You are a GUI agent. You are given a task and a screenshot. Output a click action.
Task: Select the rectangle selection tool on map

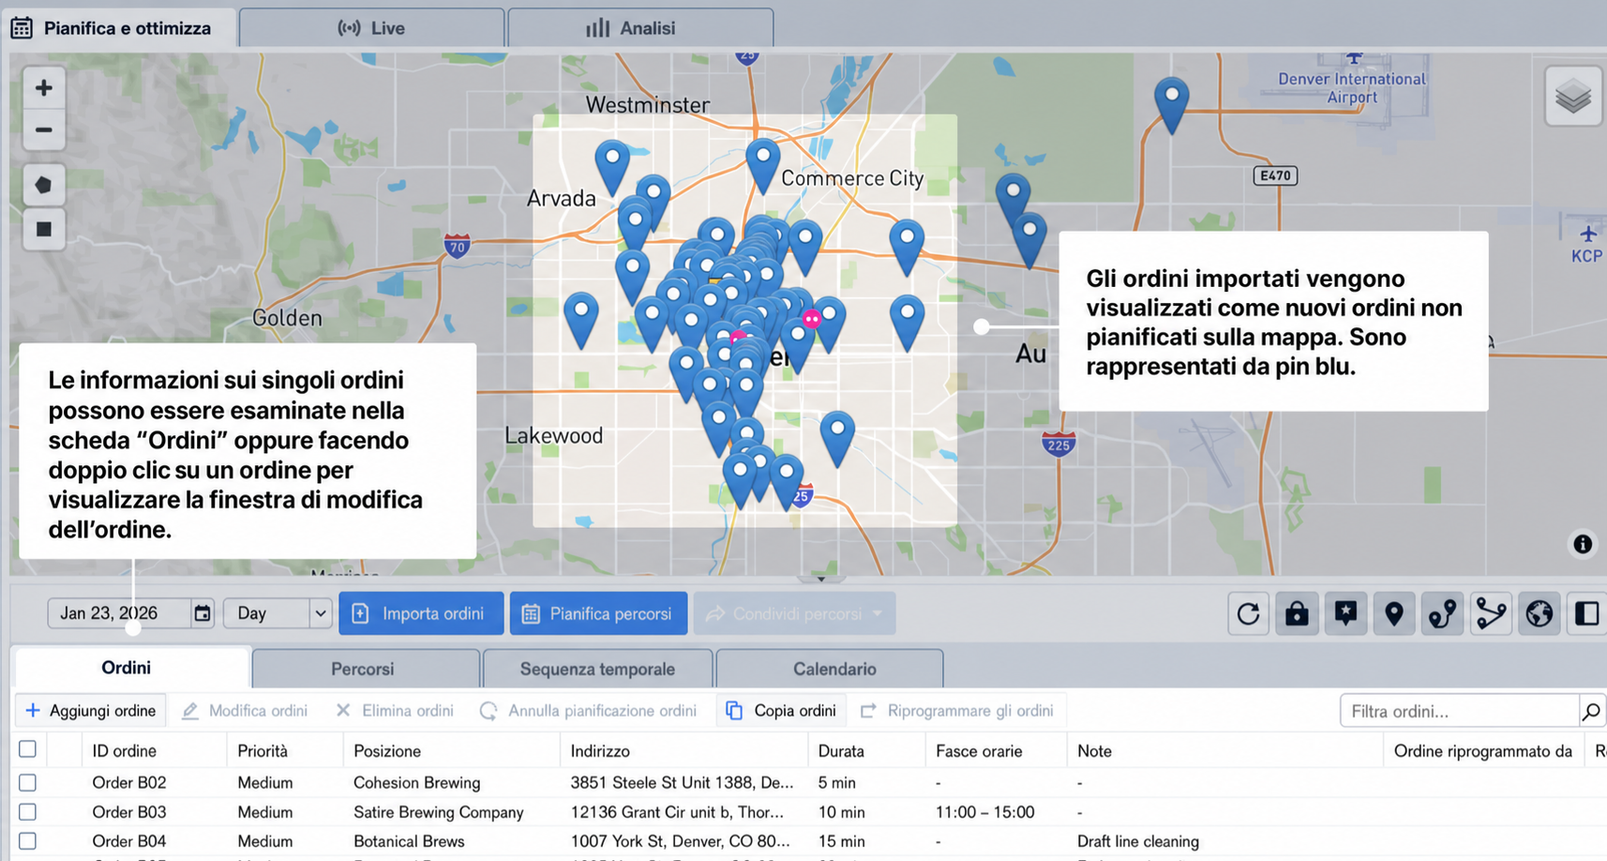pyautogui.click(x=44, y=229)
